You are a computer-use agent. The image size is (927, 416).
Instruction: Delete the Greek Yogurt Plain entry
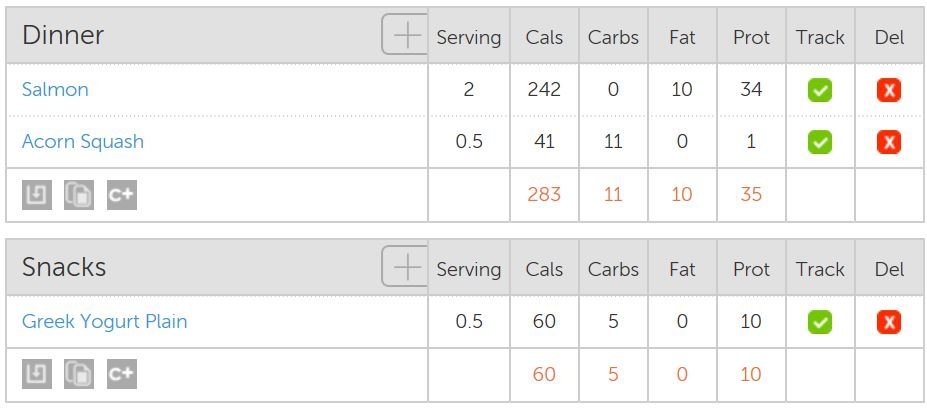(x=889, y=322)
